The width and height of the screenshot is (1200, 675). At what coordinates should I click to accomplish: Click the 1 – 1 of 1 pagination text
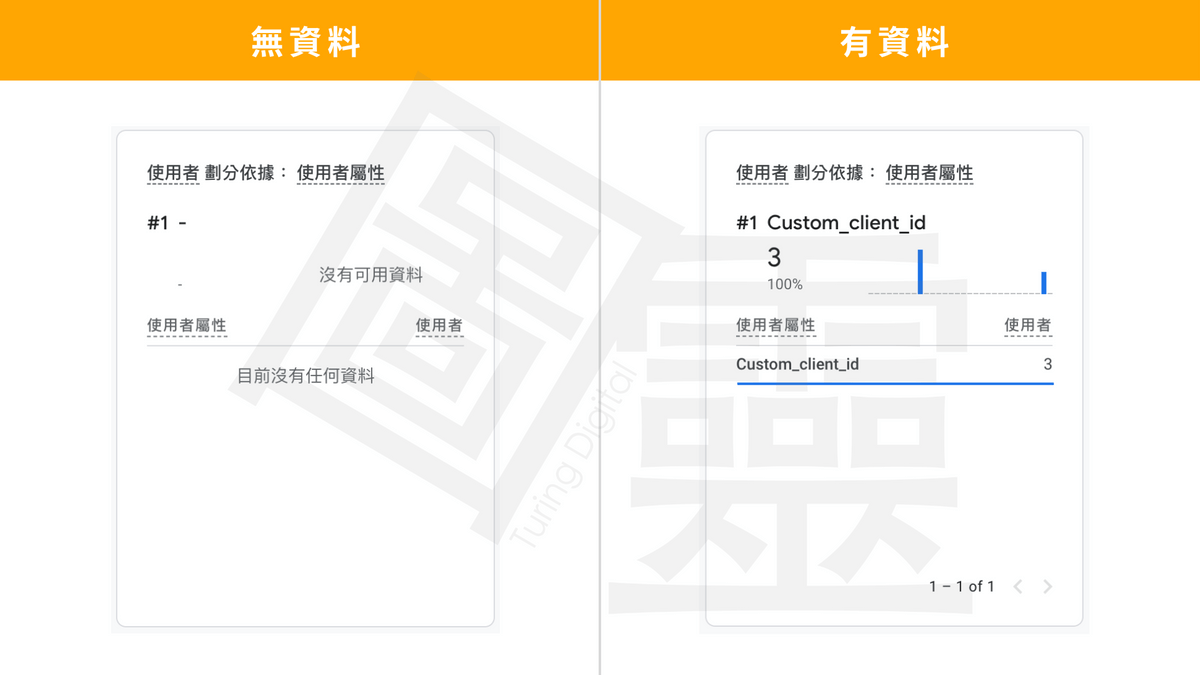coord(962,587)
